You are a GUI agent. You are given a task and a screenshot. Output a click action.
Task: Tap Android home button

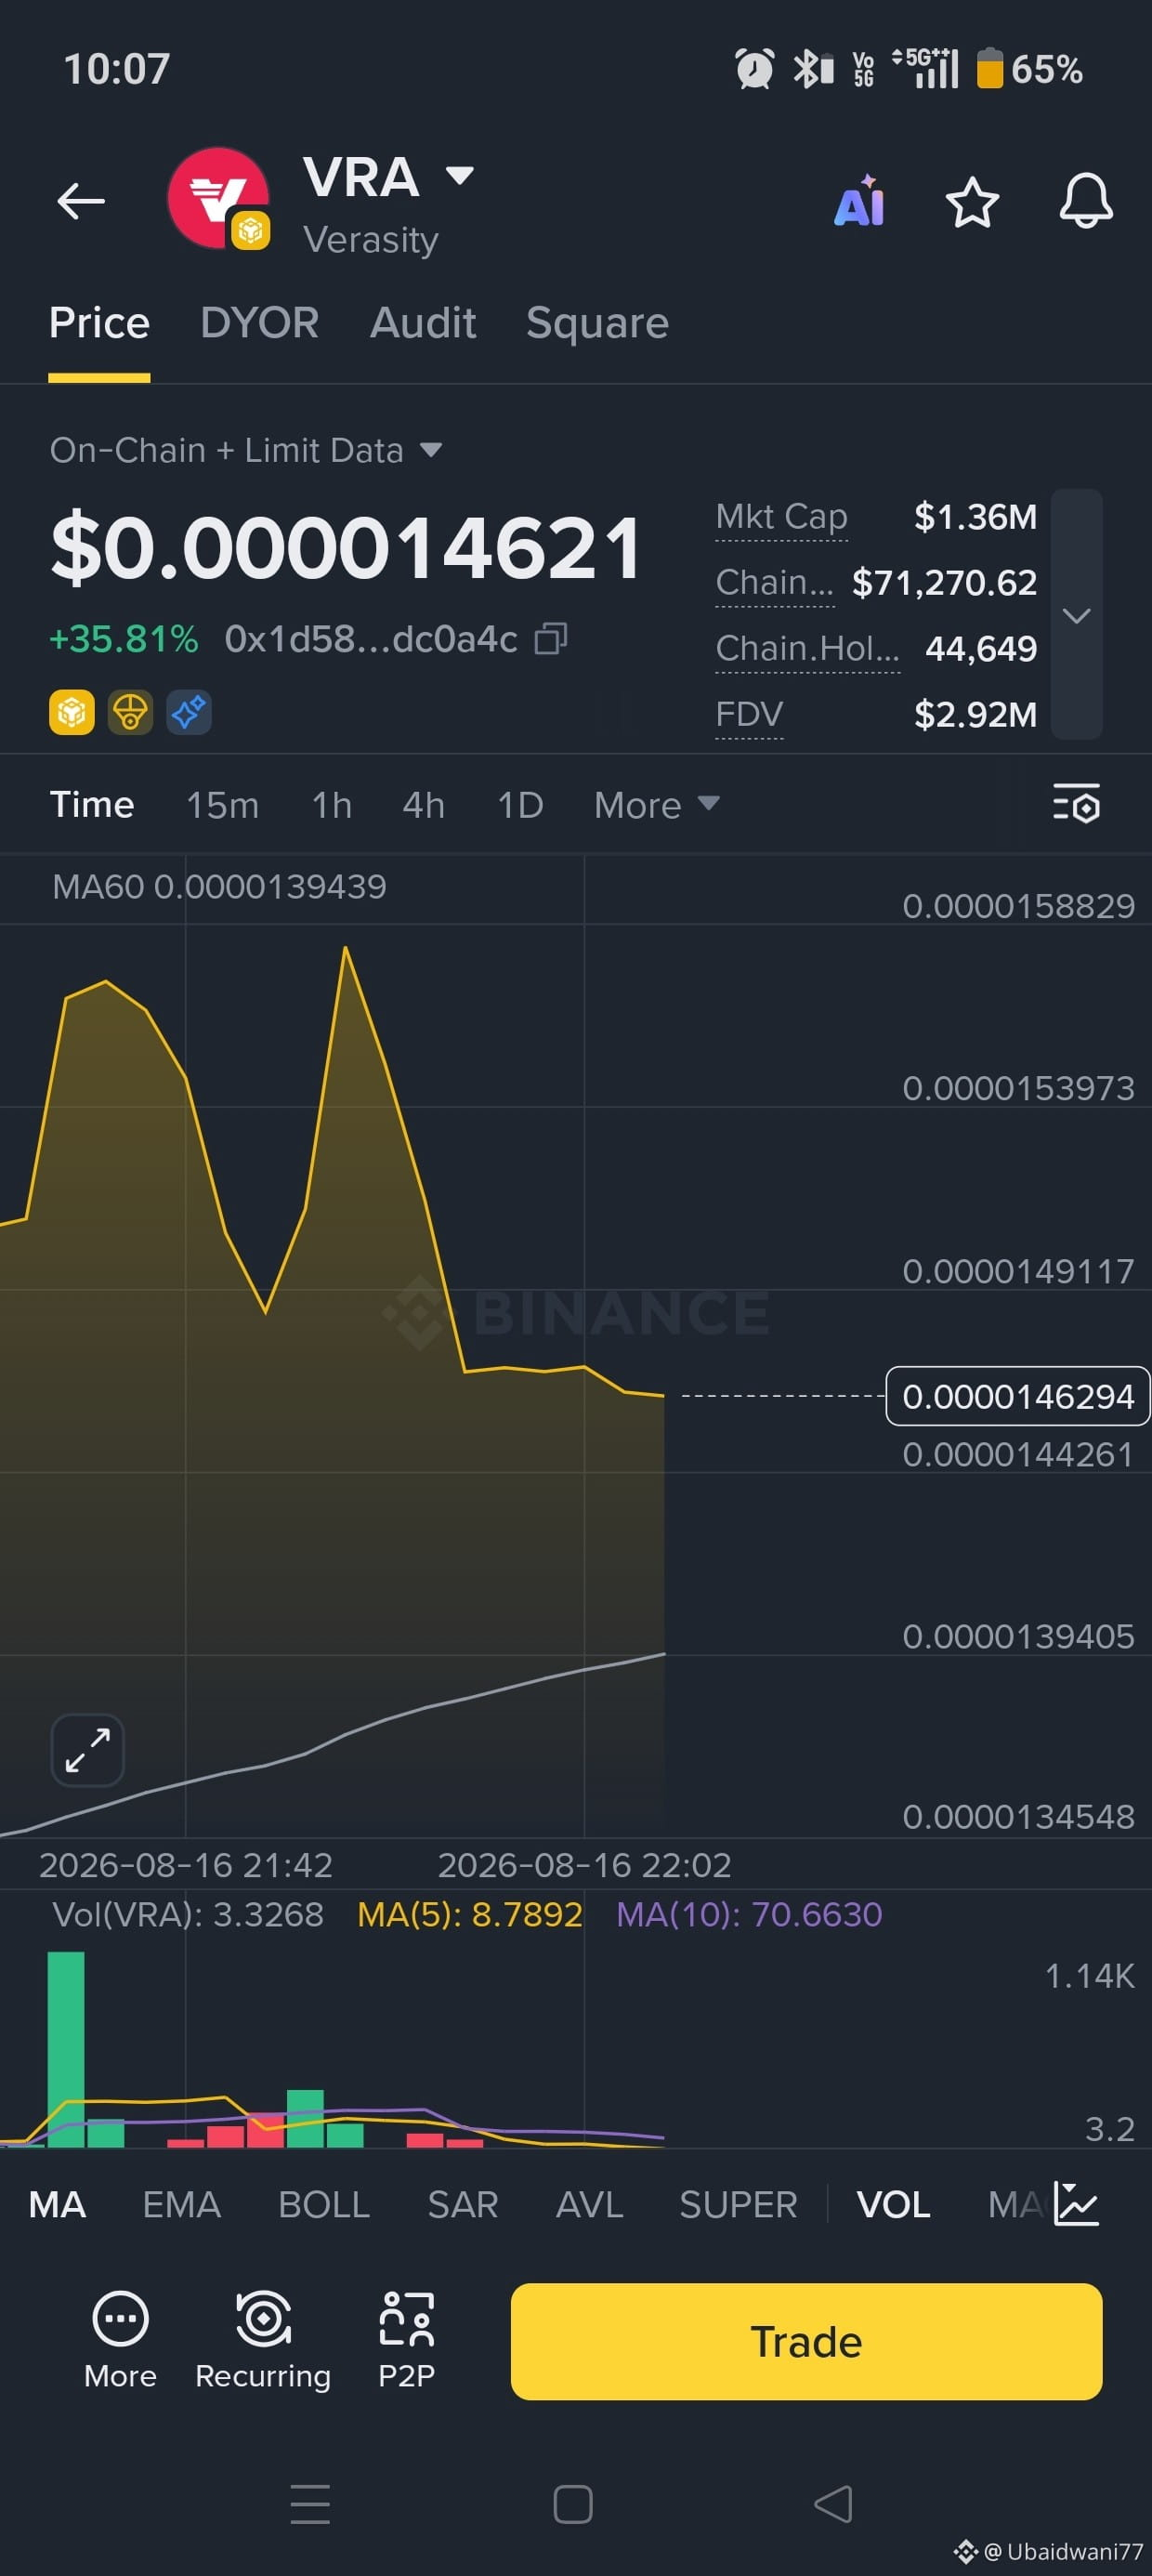pos(573,2504)
